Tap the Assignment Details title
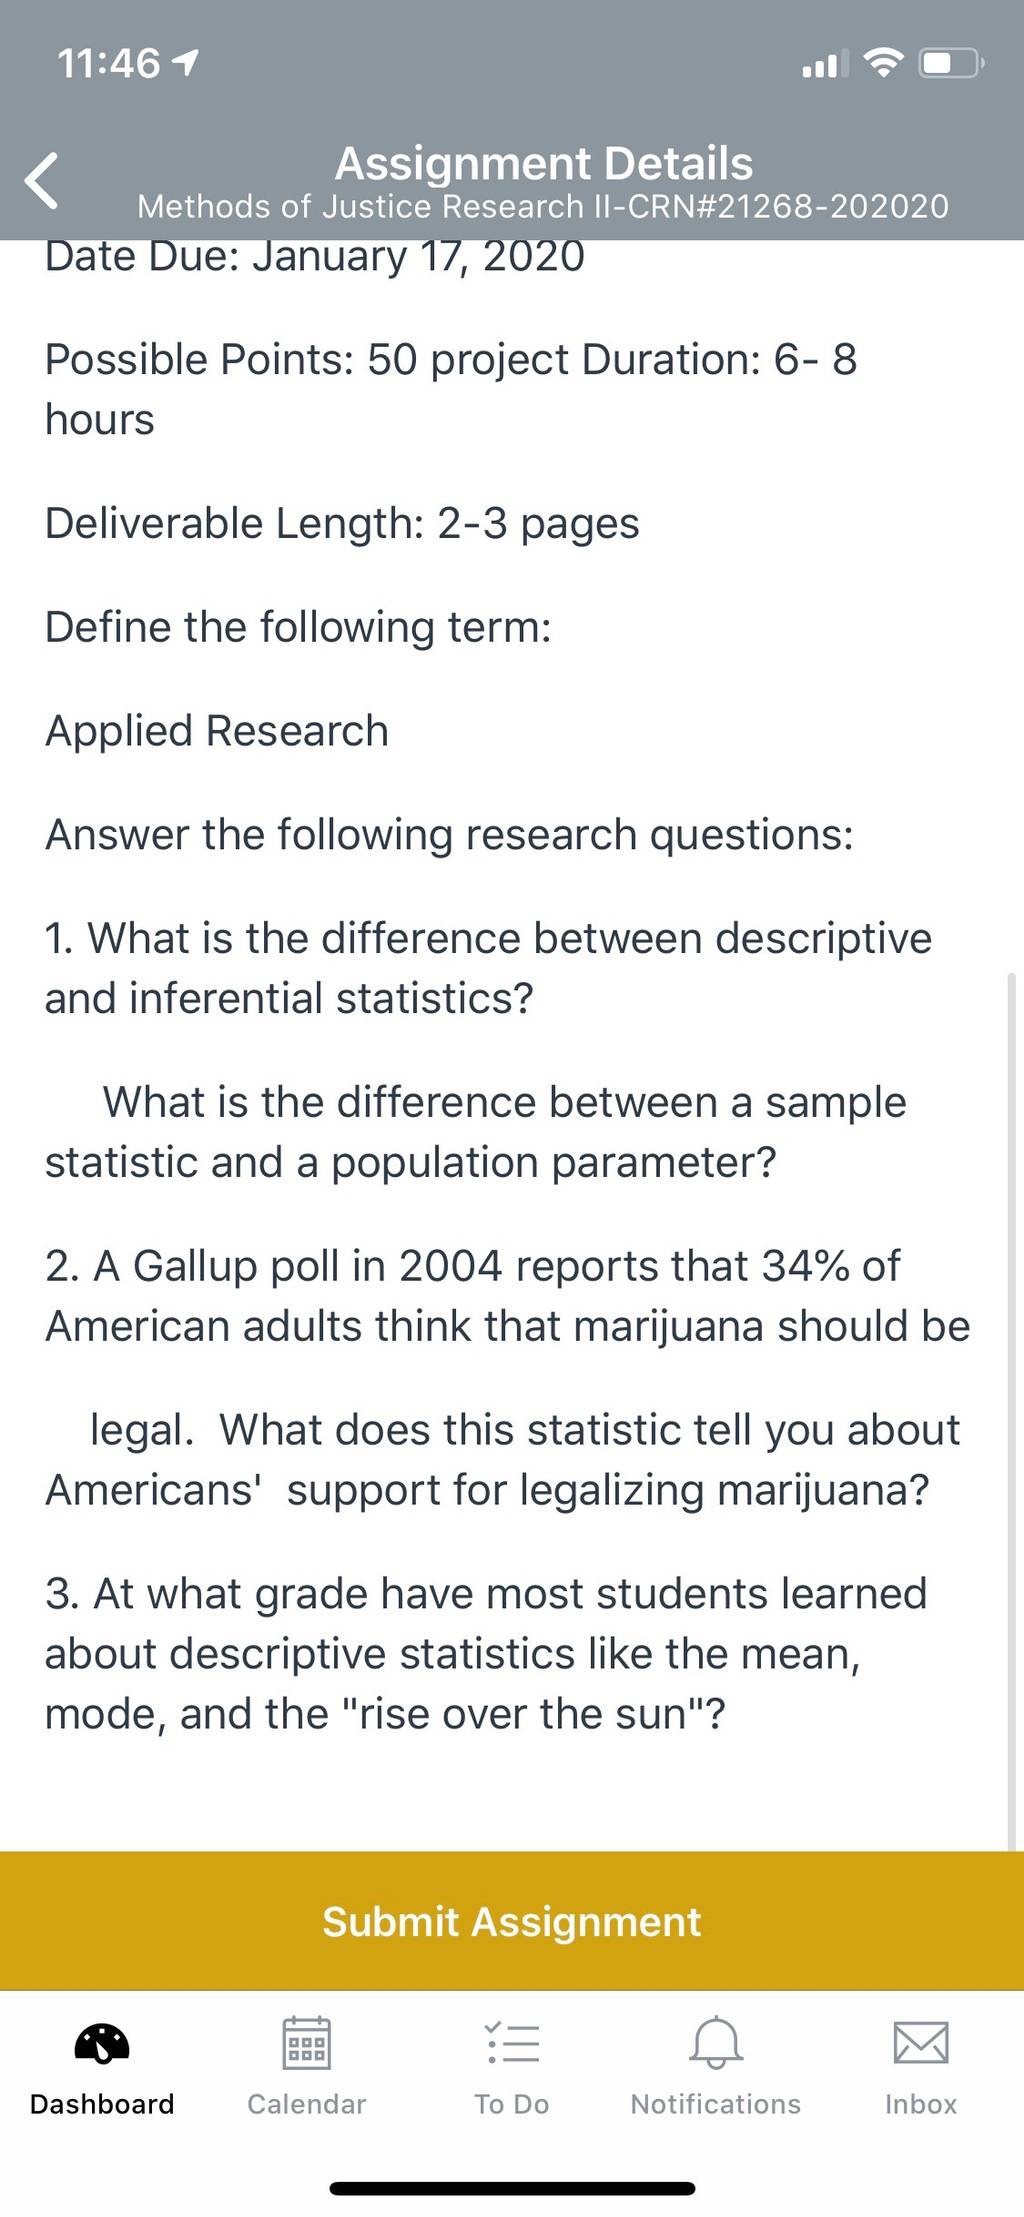This screenshot has width=1024, height=2217. 544,163
